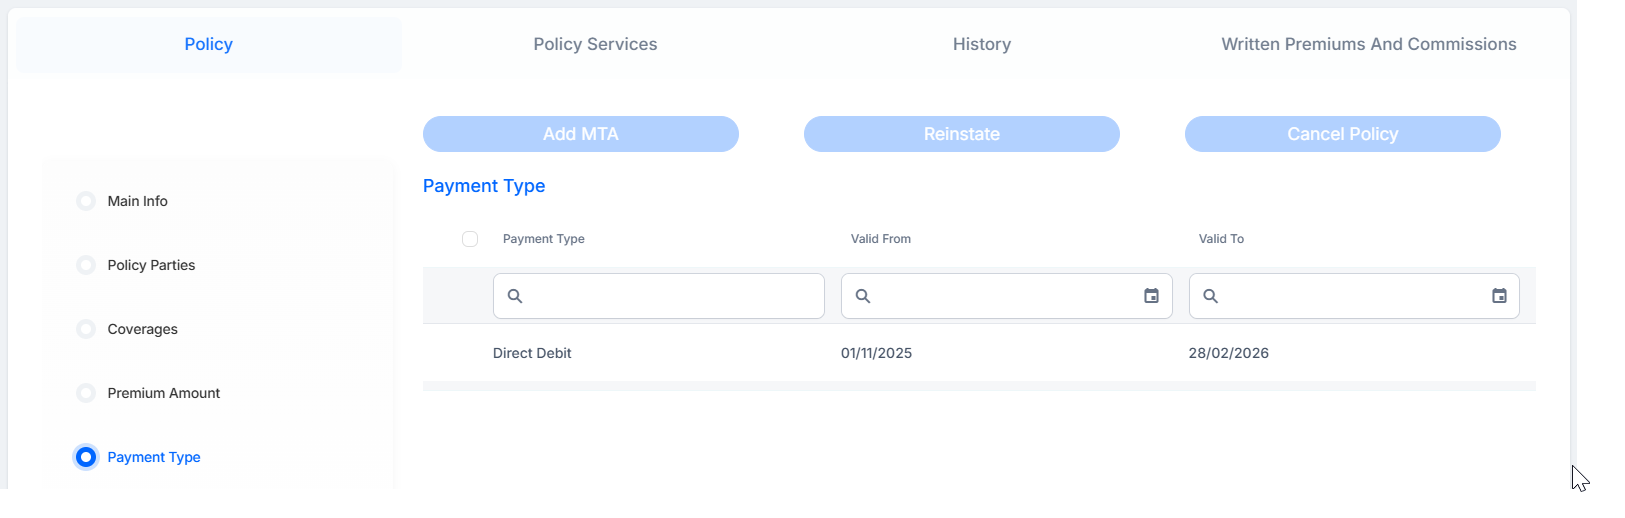Viewport: 1625px width, 518px height.
Task: Click the Reinstate button
Action: click(x=962, y=134)
